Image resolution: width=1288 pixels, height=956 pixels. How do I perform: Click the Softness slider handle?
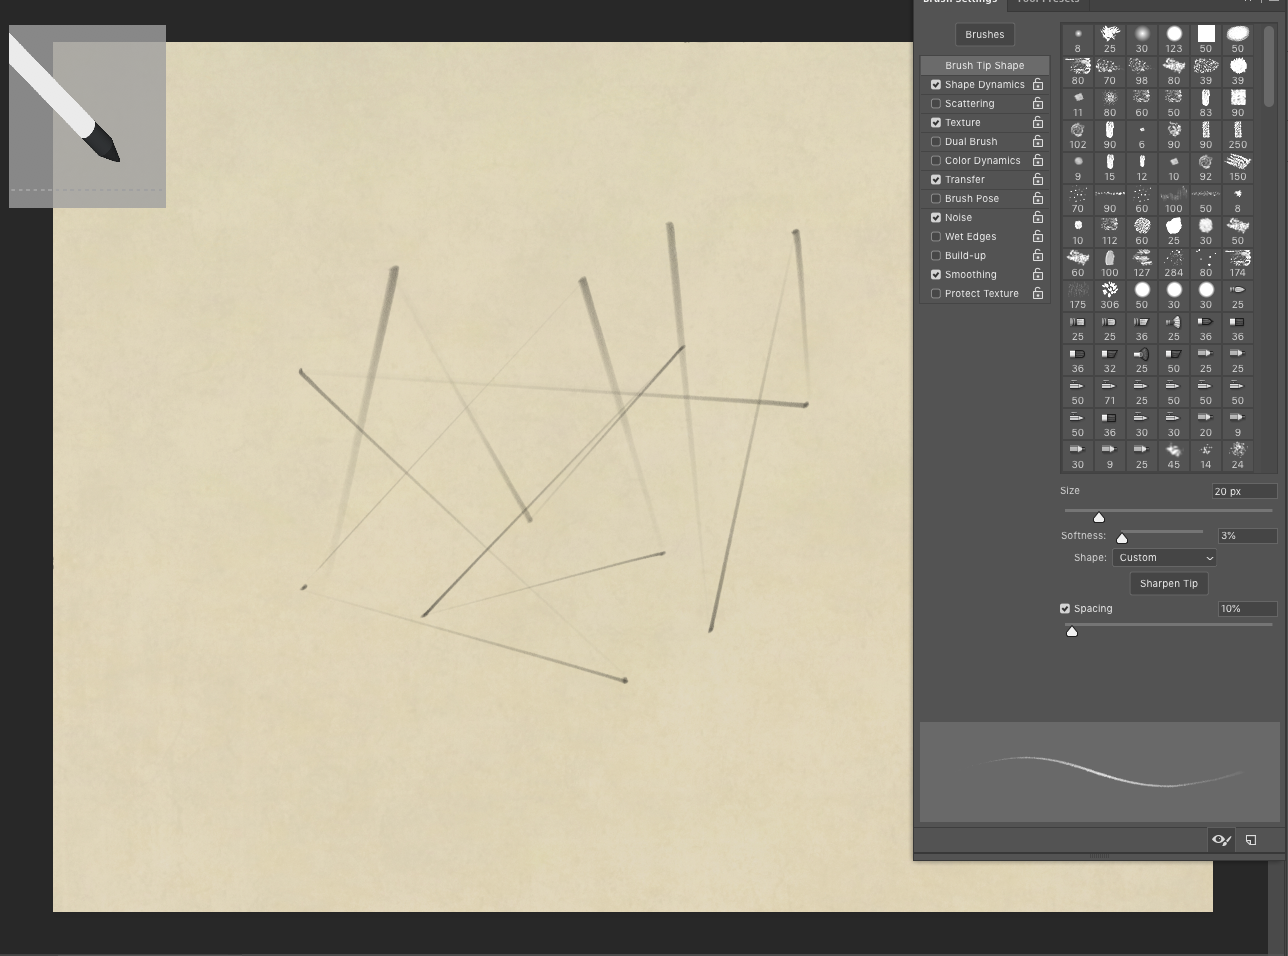tap(1122, 538)
